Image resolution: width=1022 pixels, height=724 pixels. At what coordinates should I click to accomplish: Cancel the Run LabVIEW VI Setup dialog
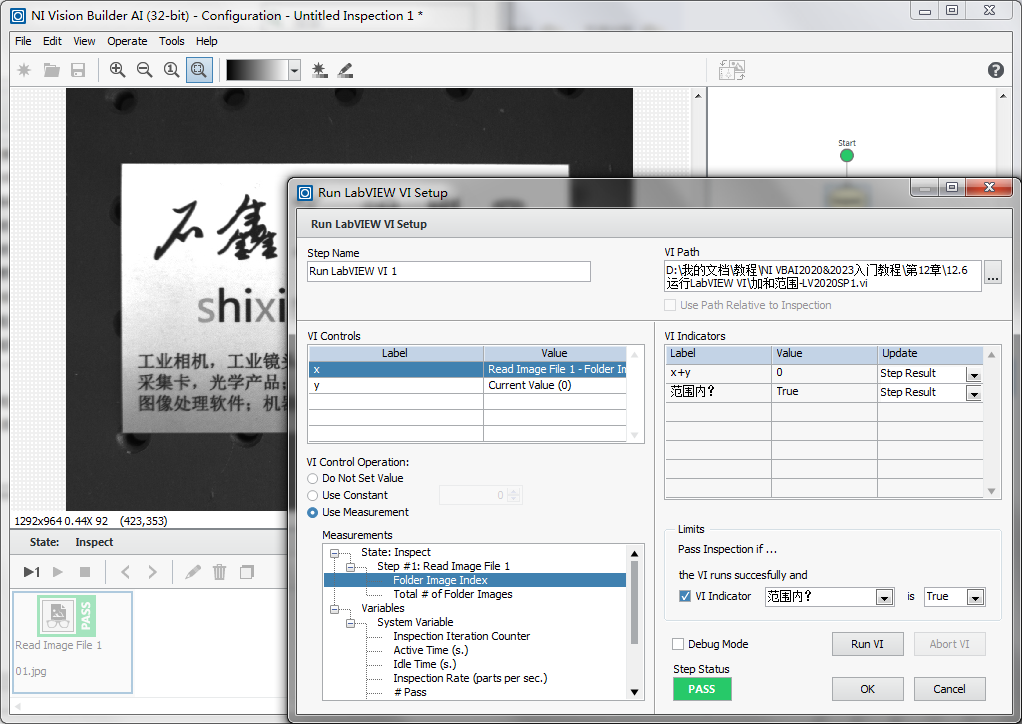click(949, 689)
